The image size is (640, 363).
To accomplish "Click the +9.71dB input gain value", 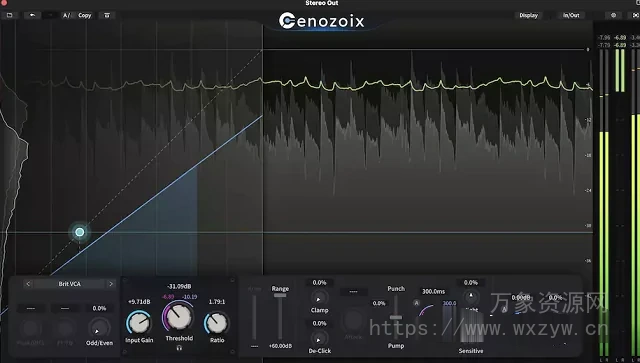I will pos(139,302).
